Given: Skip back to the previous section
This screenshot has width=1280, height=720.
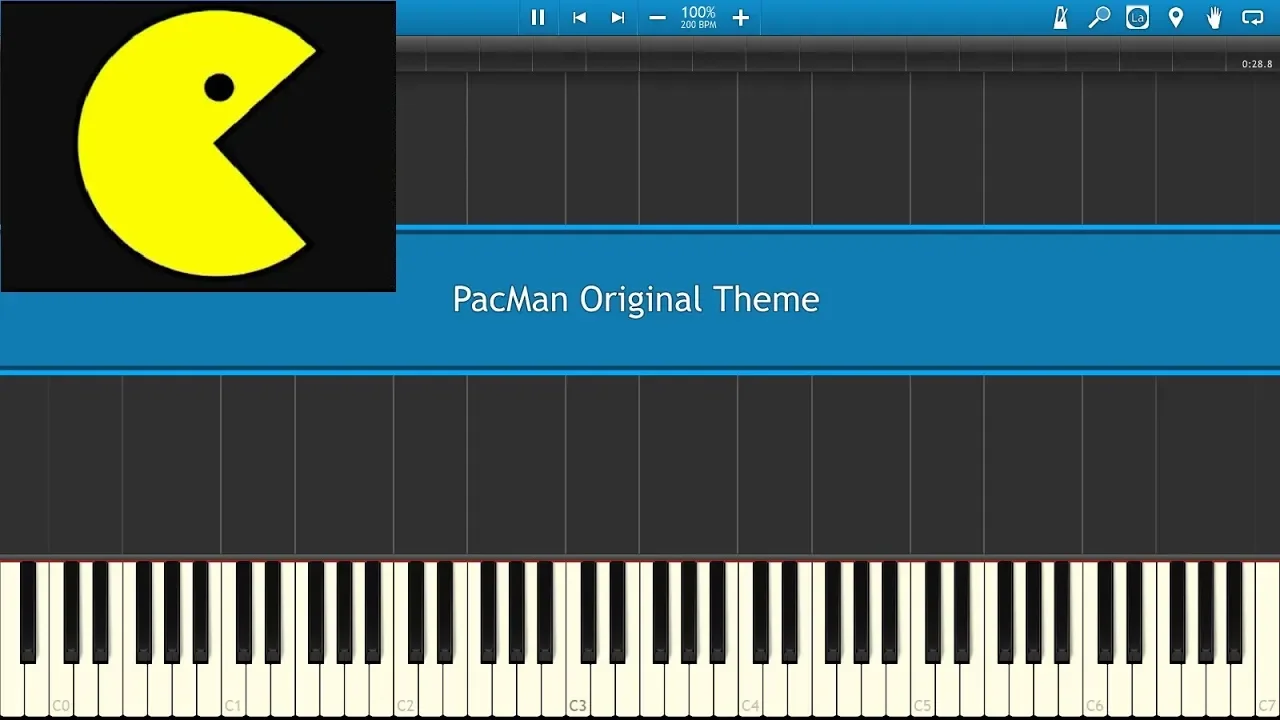Looking at the screenshot, I should click(x=579, y=17).
